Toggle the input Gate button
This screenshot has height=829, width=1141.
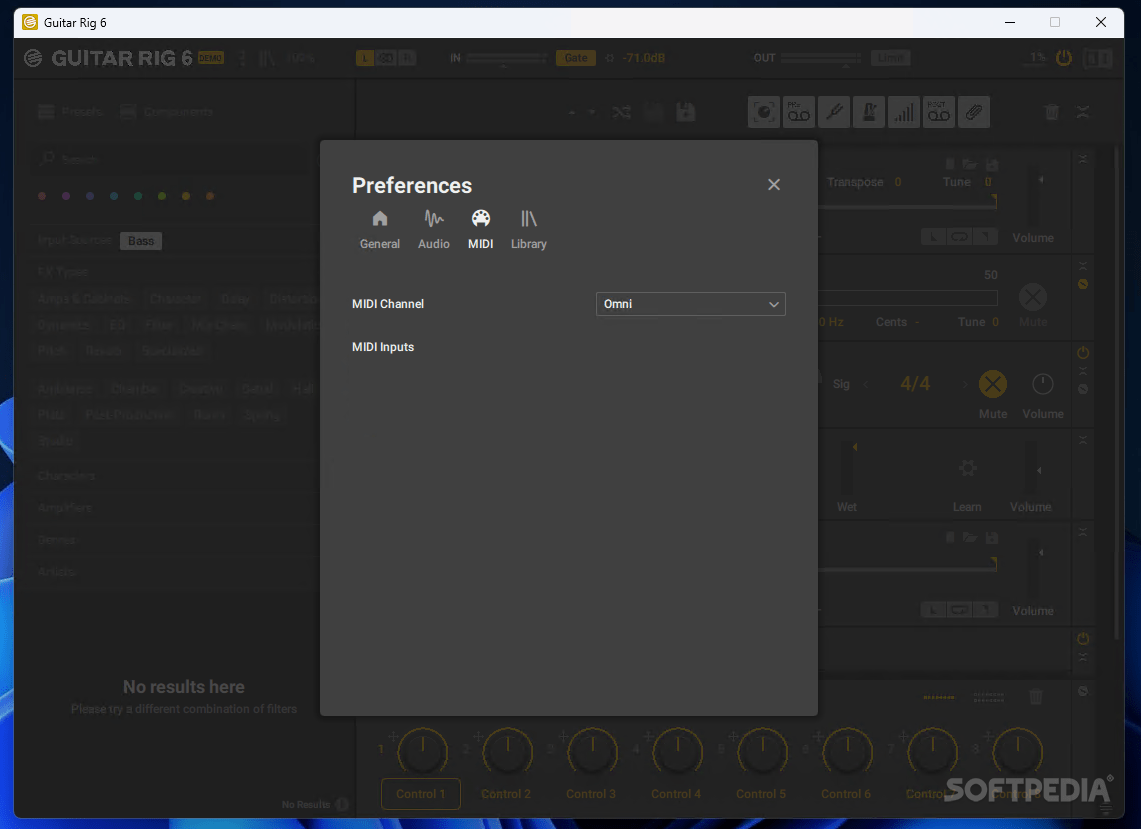576,58
